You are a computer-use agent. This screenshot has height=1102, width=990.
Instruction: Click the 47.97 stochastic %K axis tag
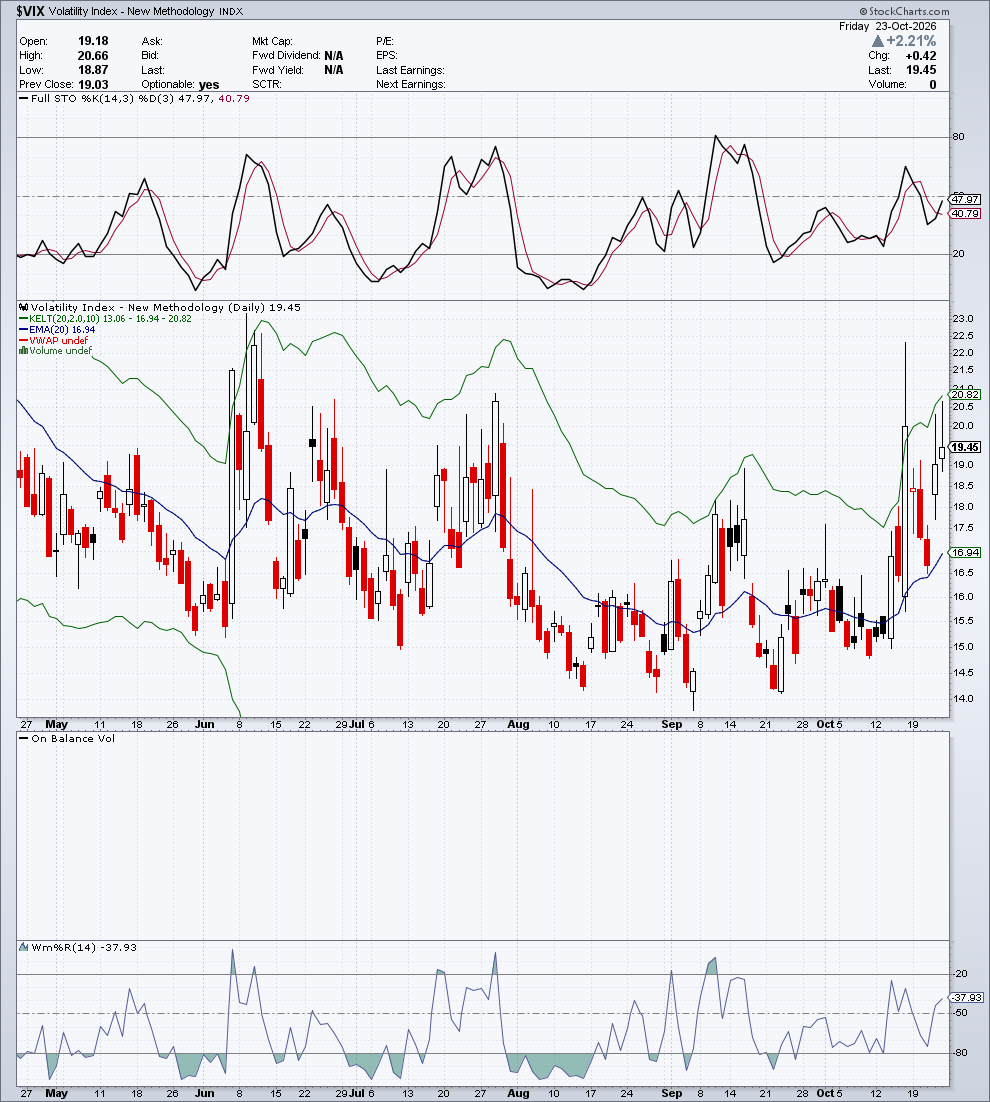pos(965,200)
